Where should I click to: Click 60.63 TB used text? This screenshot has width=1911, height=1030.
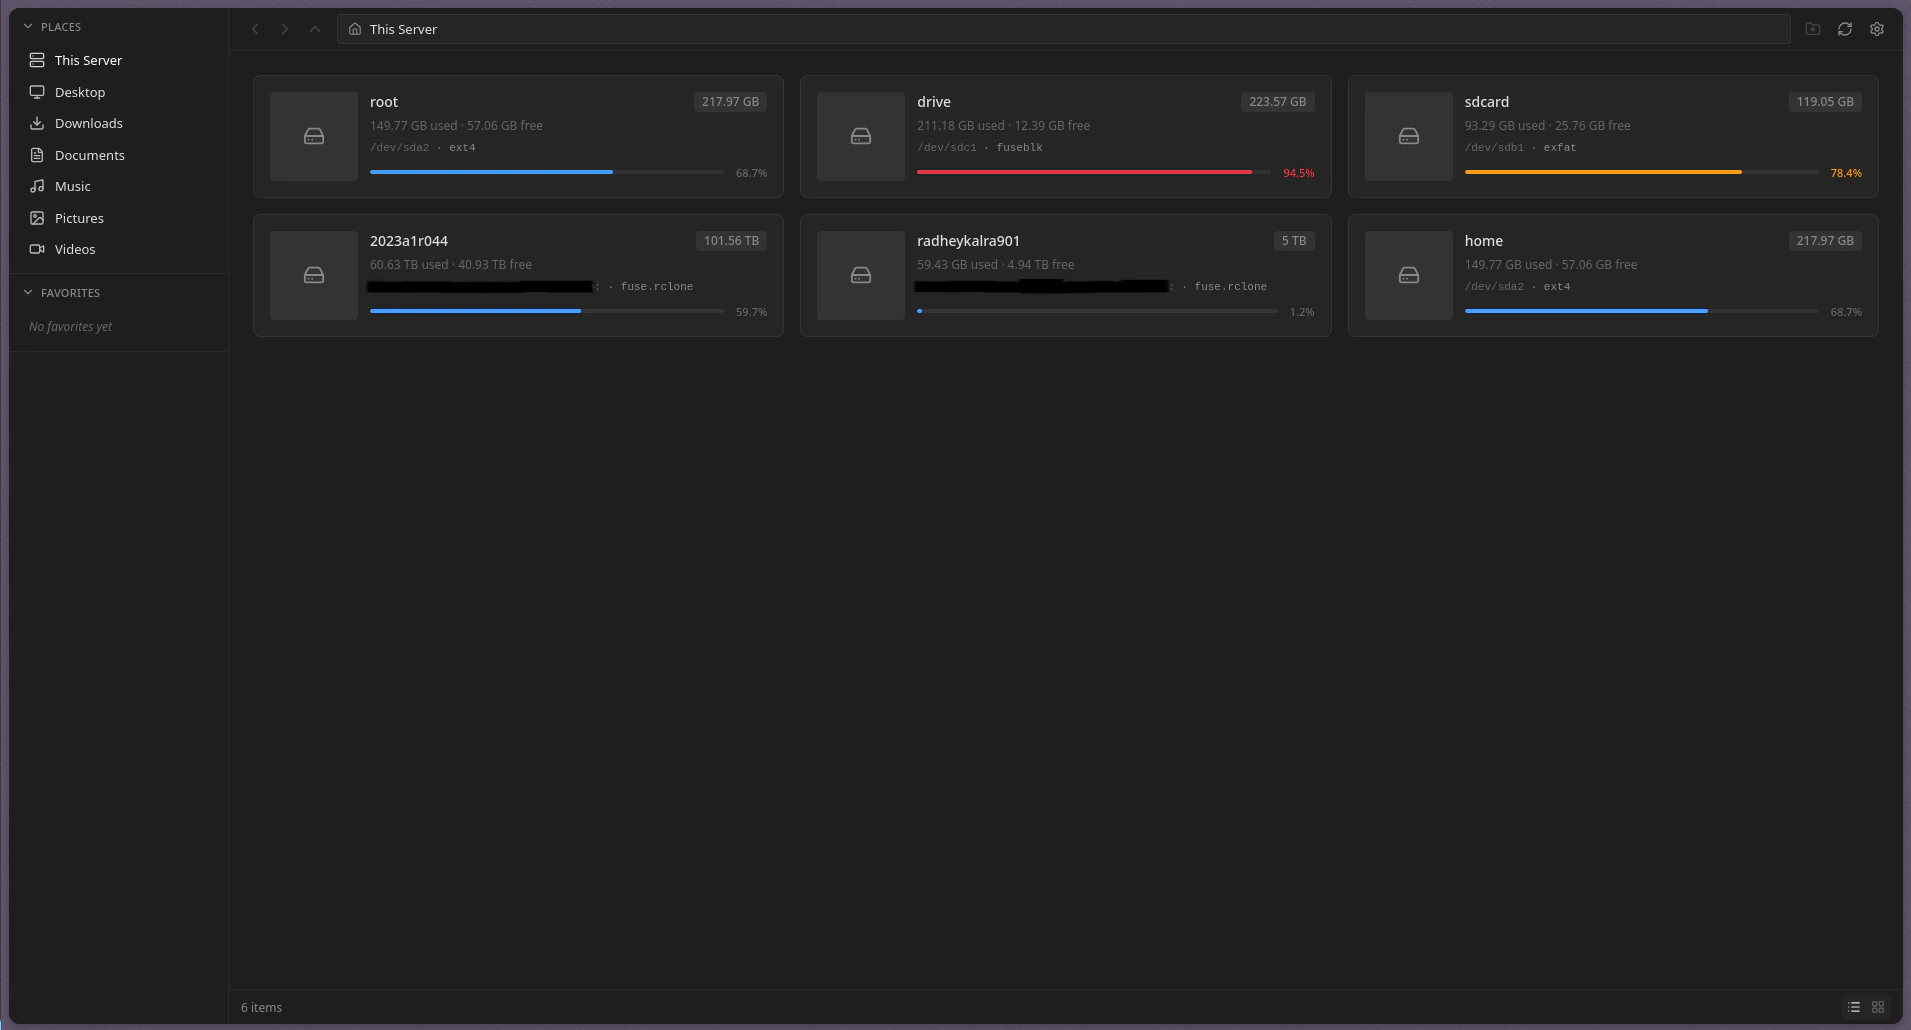click(x=409, y=265)
